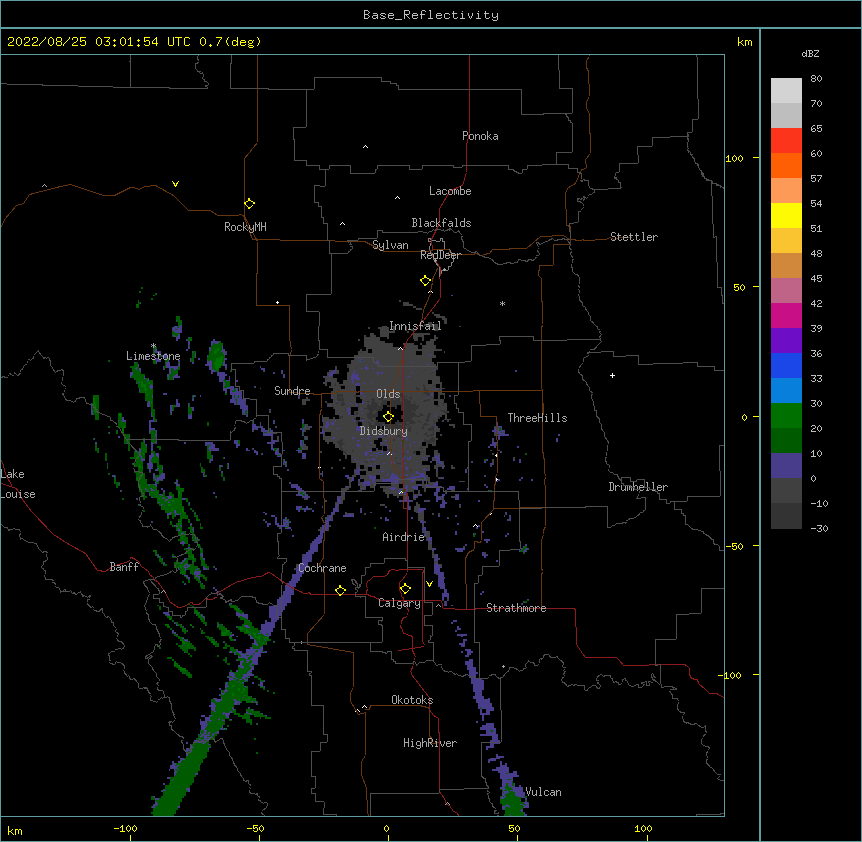Pick the bright yellow 51-54 dBZ swatch
Screen dimensions: 862x842
click(x=786, y=215)
